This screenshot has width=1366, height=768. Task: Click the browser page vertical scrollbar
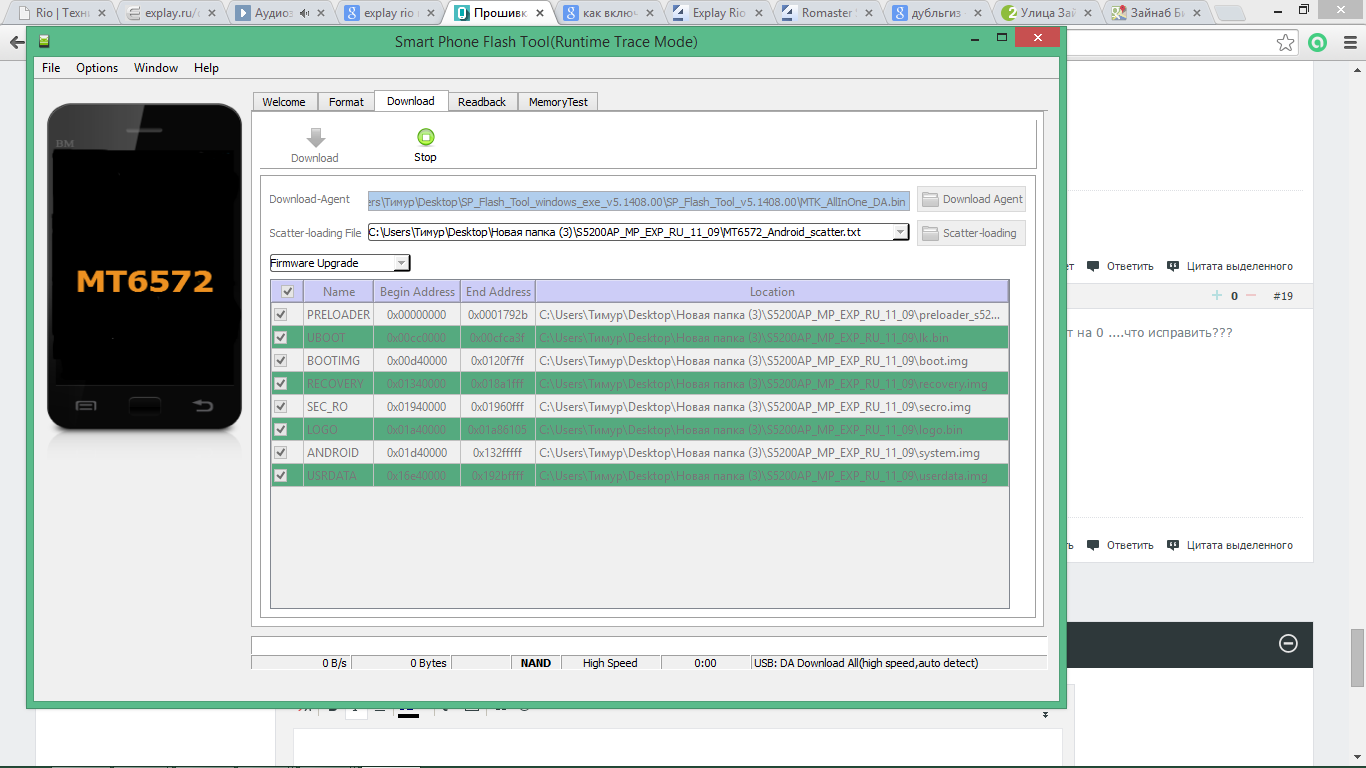[x=1357, y=657]
